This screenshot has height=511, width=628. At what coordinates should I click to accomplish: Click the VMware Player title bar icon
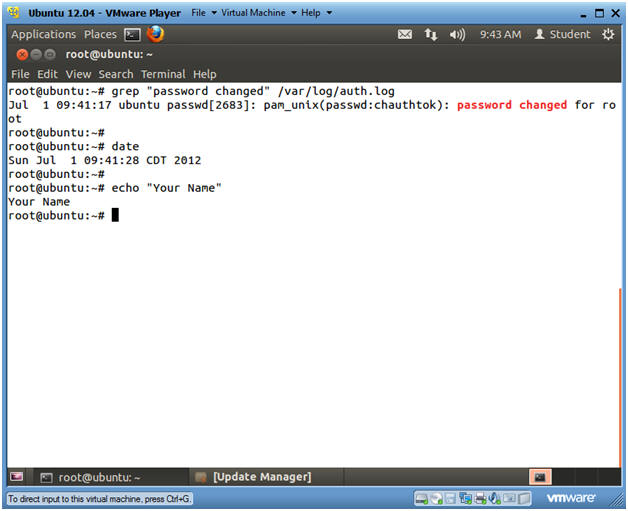(14, 13)
